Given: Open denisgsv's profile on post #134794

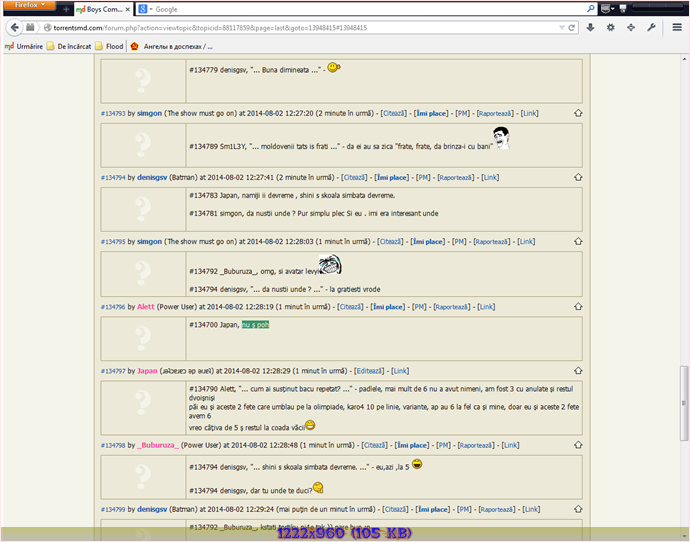Looking at the screenshot, I should pyautogui.click(x=152, y=177).
